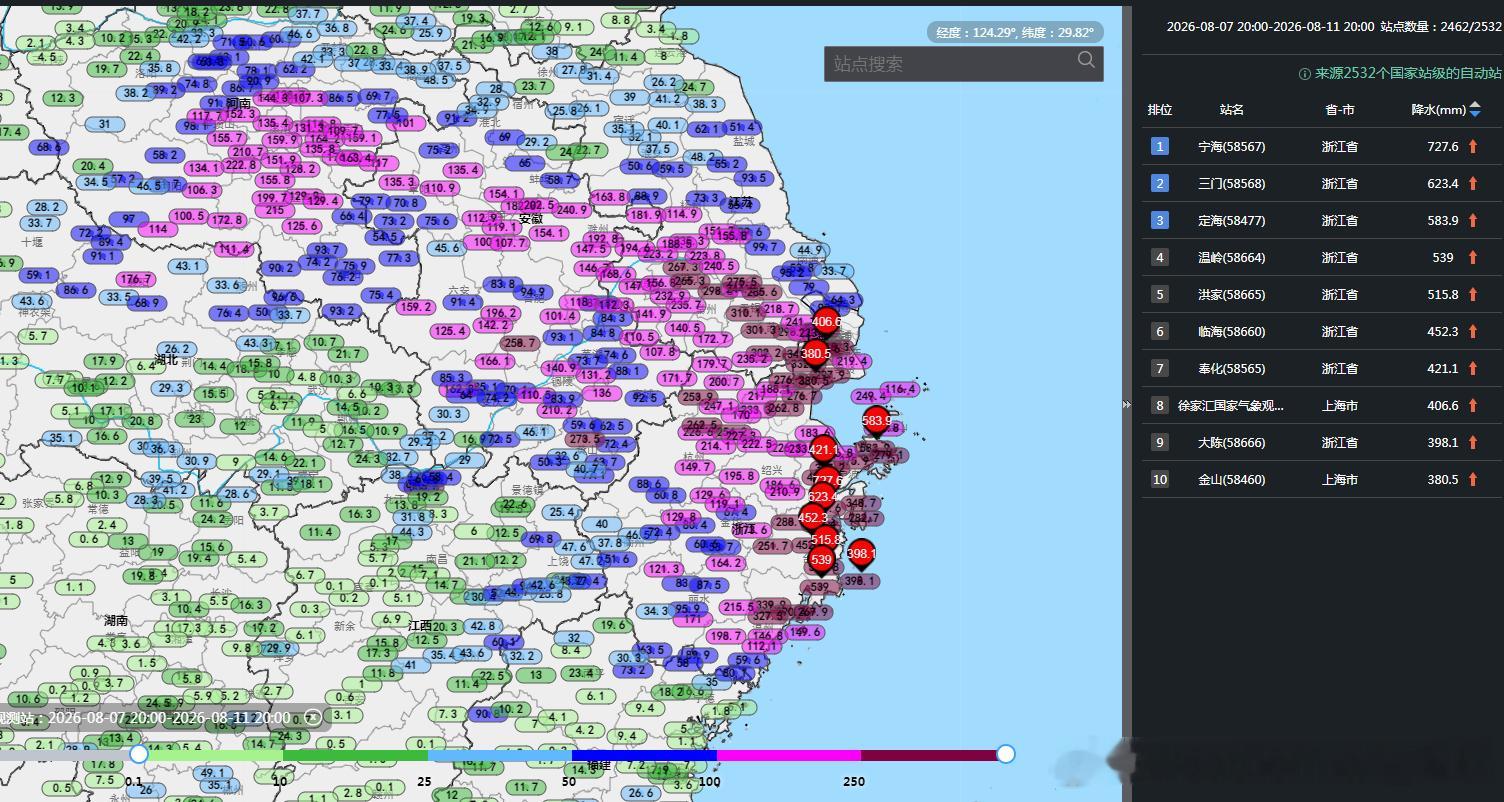Click the rank 3 blue badge
The height and width of the screenshot is (802, 1504).
point(1160,221)
